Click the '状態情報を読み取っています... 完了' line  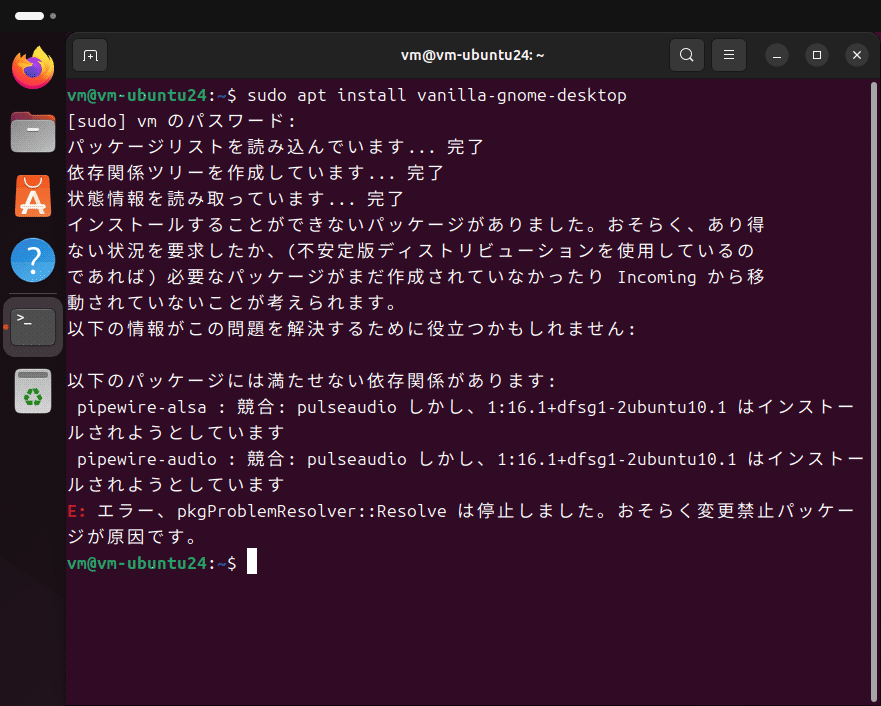(x=236, y=199)
